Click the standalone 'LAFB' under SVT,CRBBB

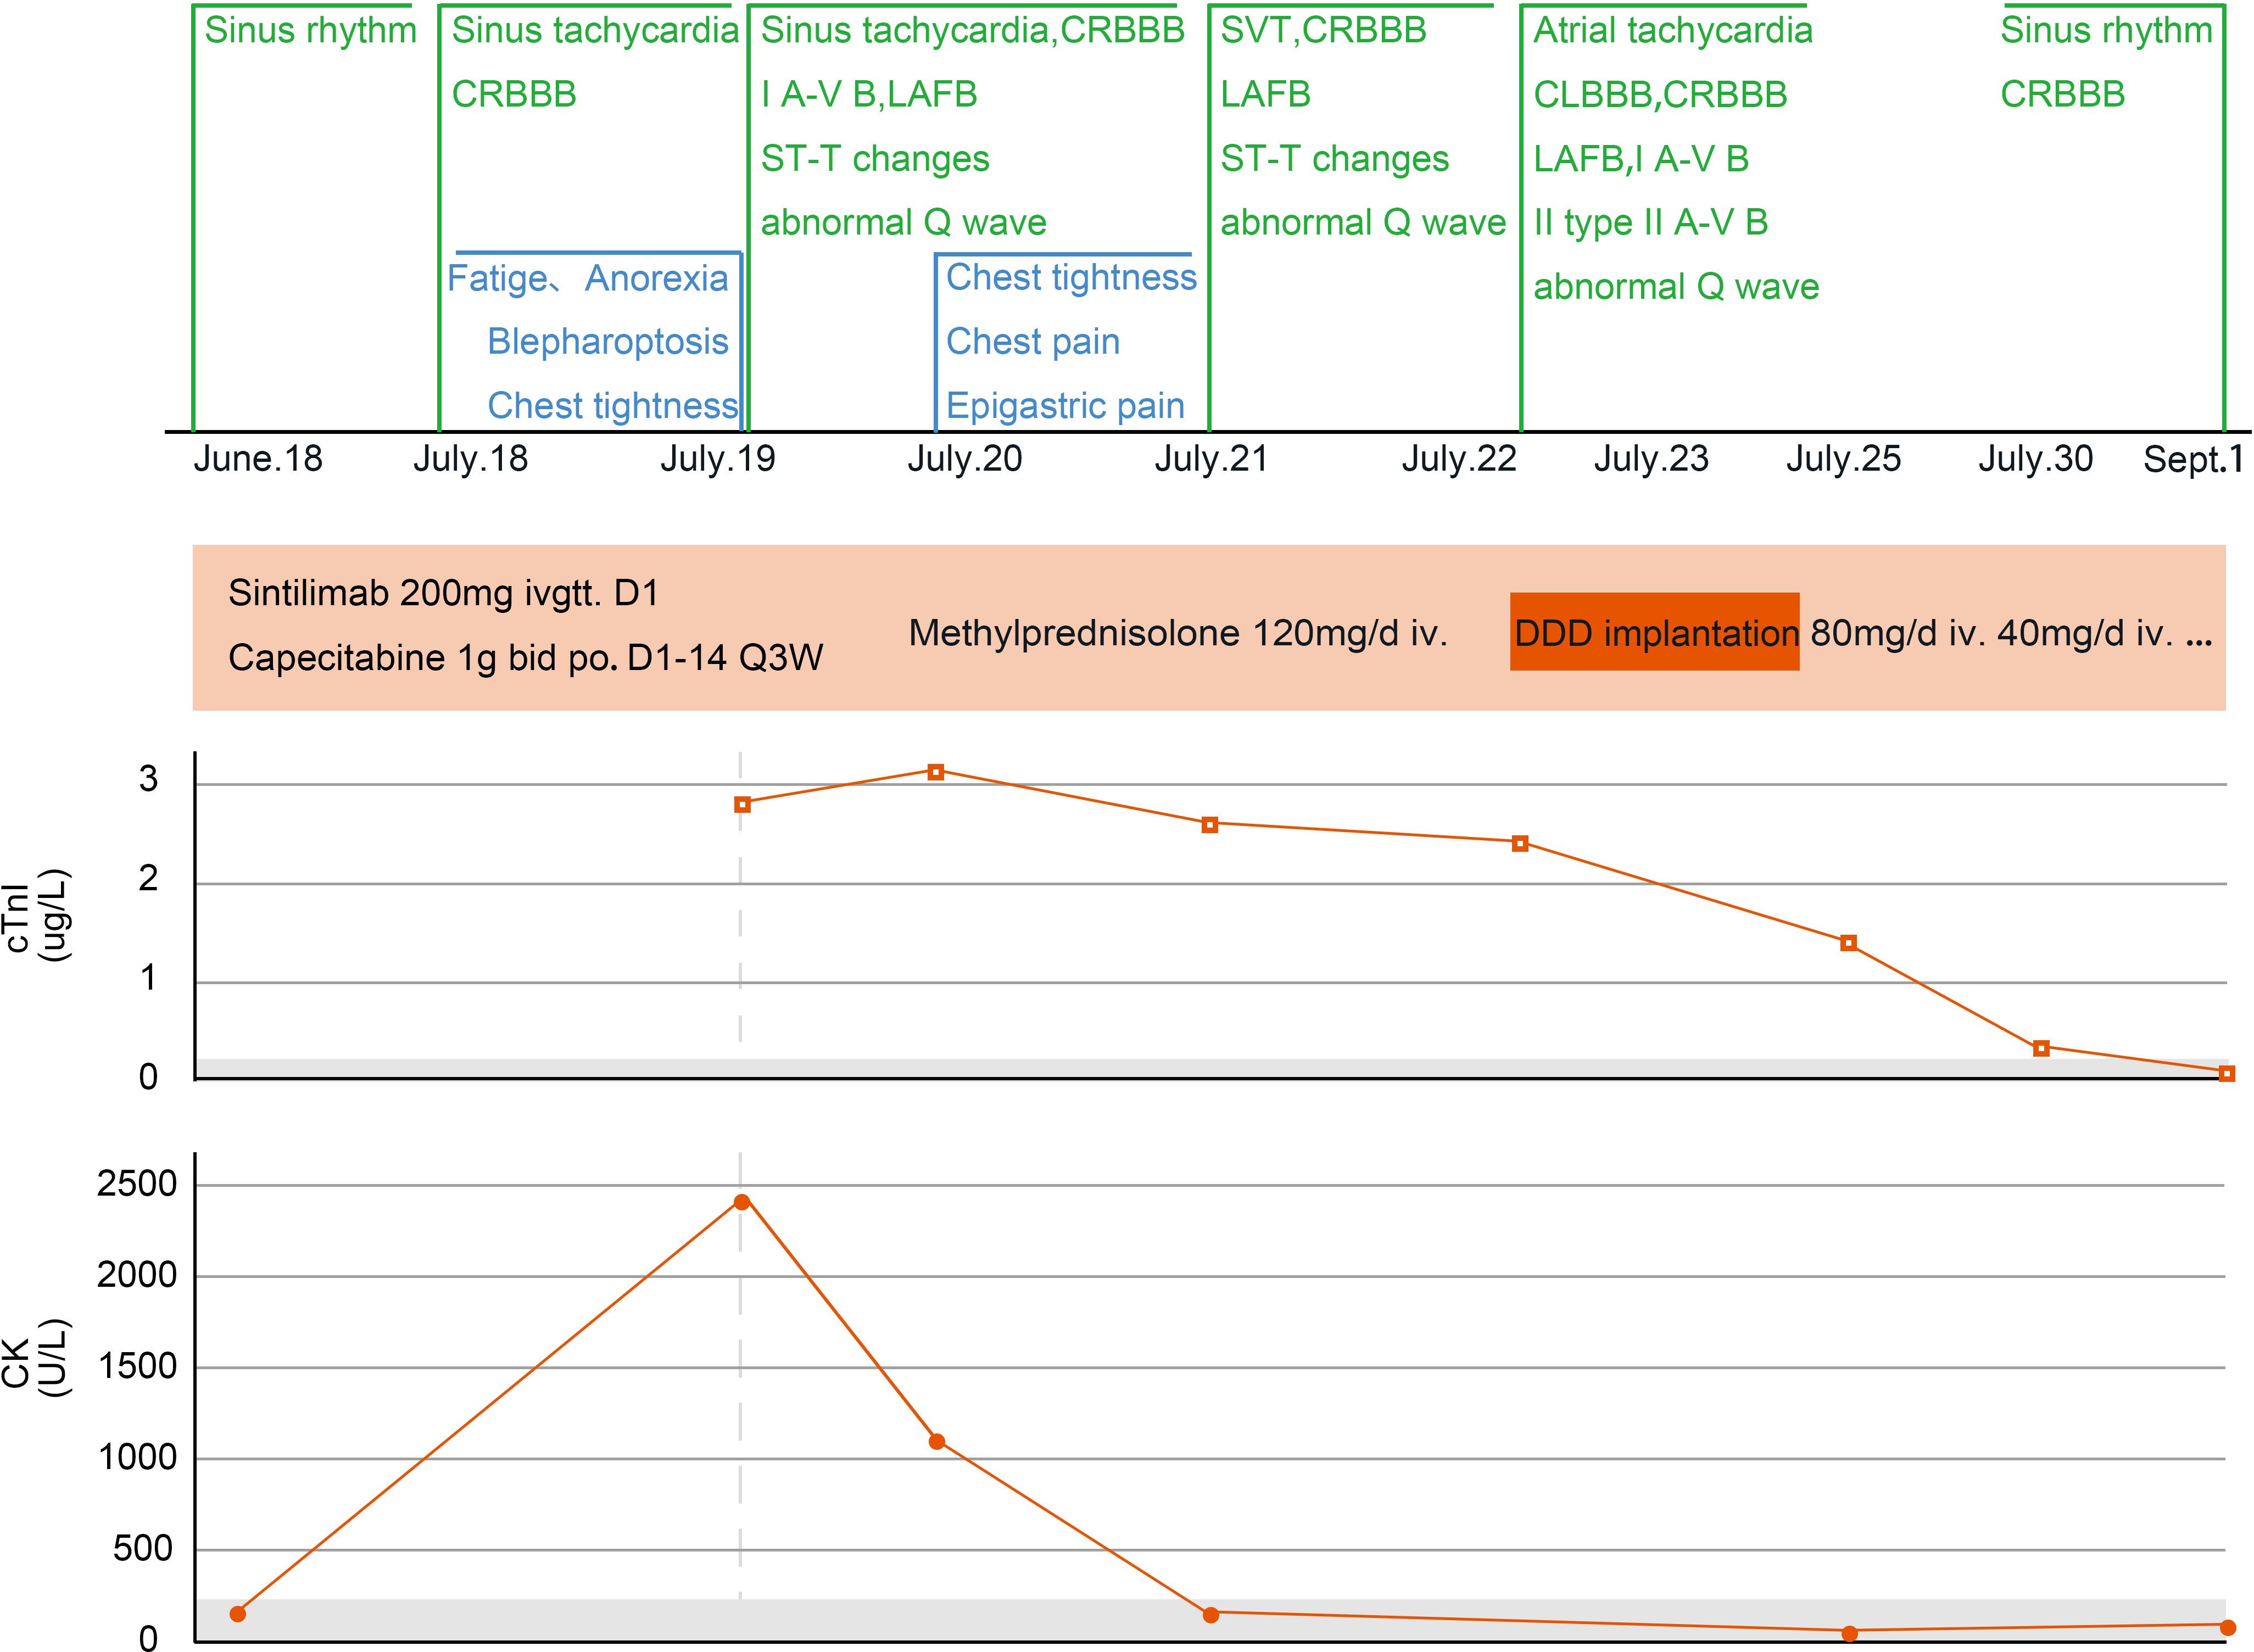pyautogui.click(x=1265, y=94)
